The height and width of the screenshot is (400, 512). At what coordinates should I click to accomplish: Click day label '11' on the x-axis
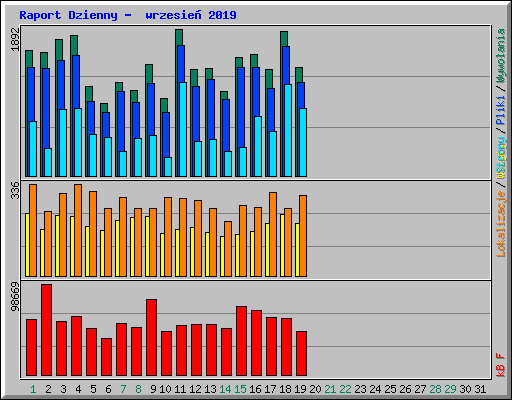click(180, 389)
